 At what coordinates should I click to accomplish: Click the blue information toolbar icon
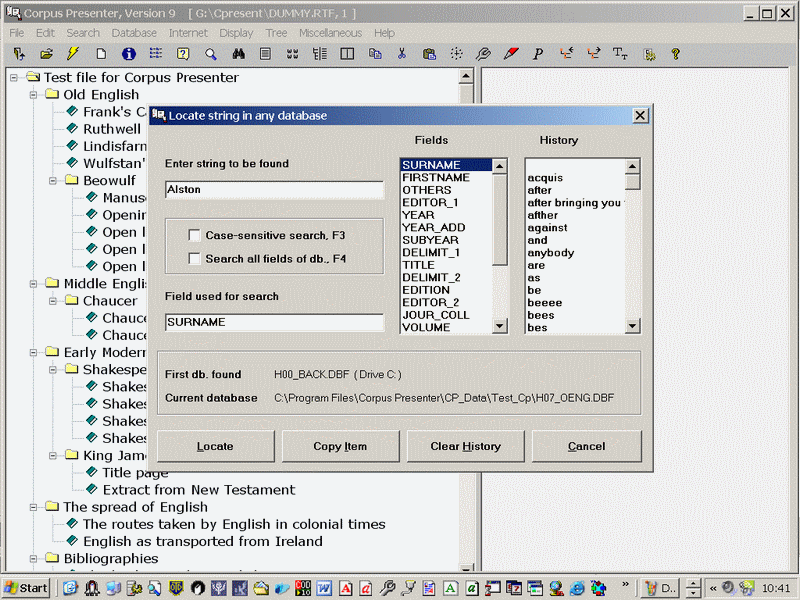tap(129, 54)
